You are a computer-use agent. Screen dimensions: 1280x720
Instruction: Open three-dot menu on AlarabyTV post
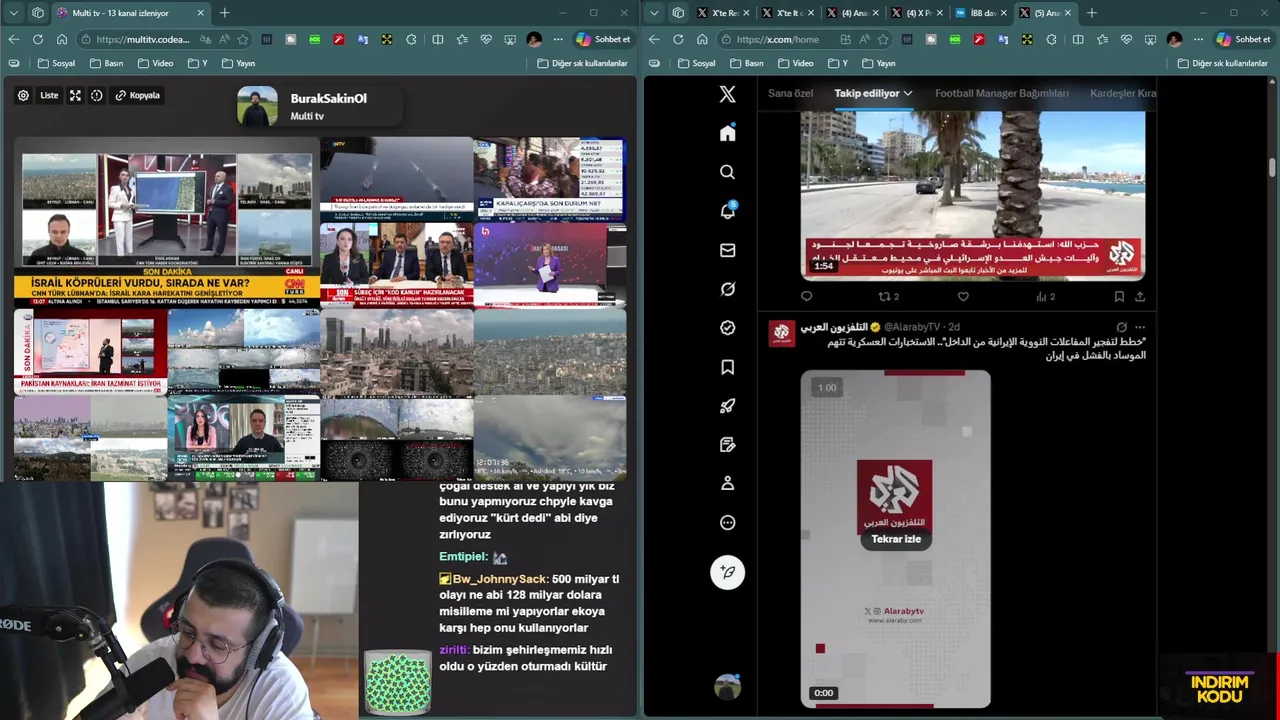(1140, 327)
